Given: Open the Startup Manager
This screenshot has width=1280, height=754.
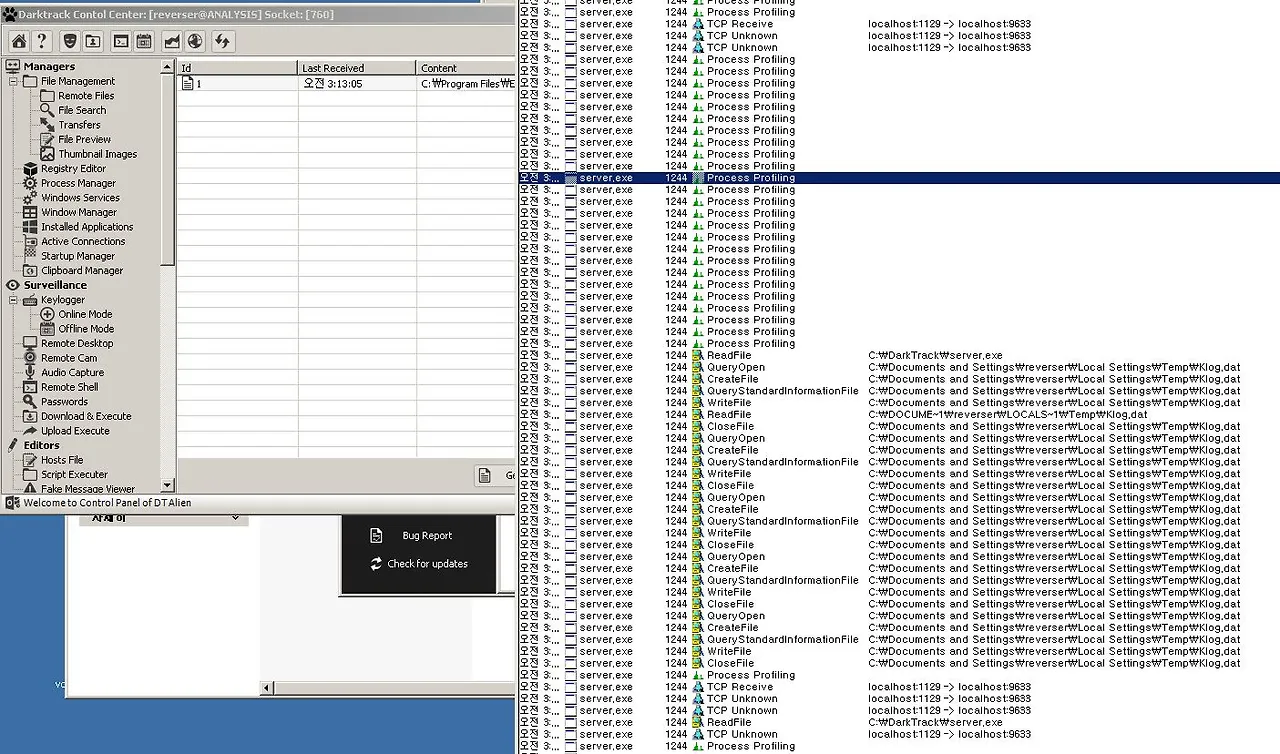Looking at the screenshot, I should pos(78,256).
